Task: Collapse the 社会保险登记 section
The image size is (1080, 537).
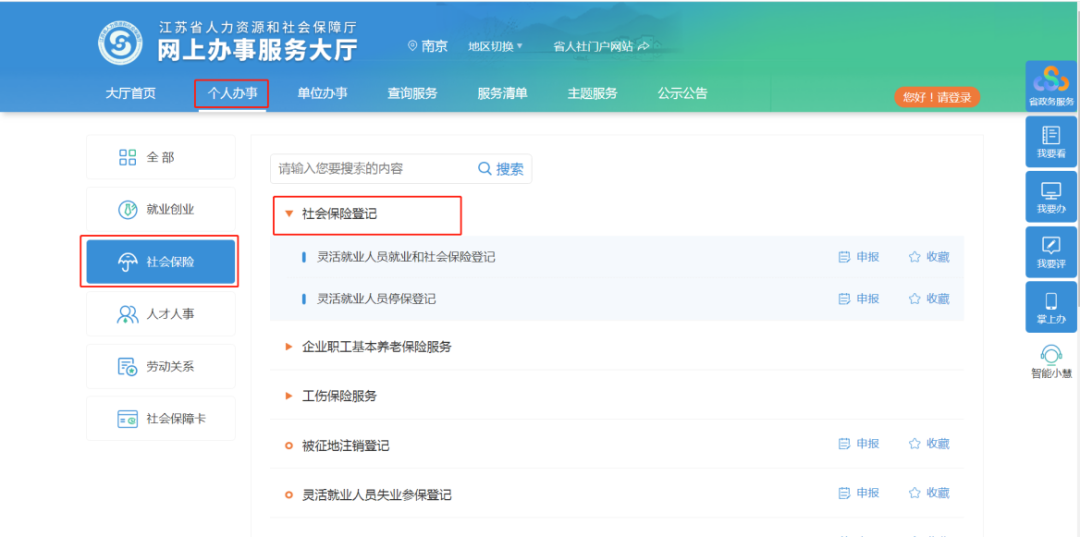Action: 289,214
